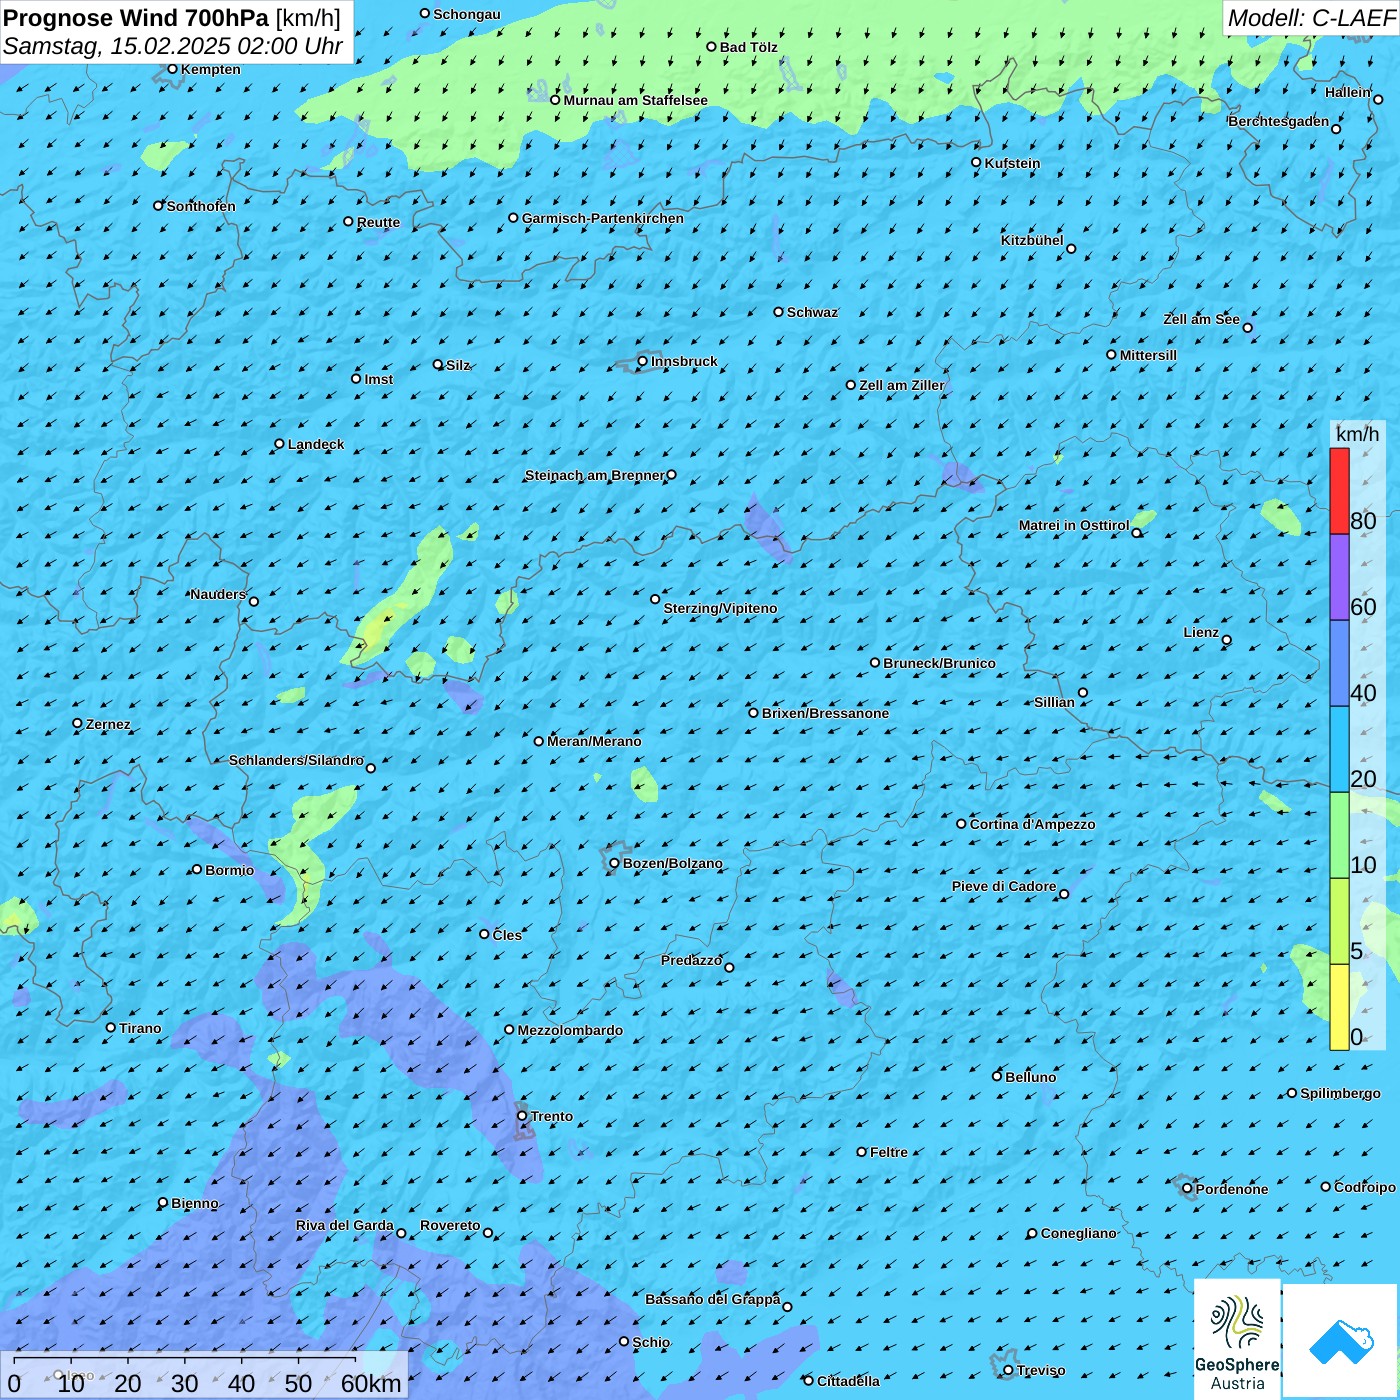1400x1400 pixels.
Task: Click the Rovereto city label
Action: [x=450, y=1225]
